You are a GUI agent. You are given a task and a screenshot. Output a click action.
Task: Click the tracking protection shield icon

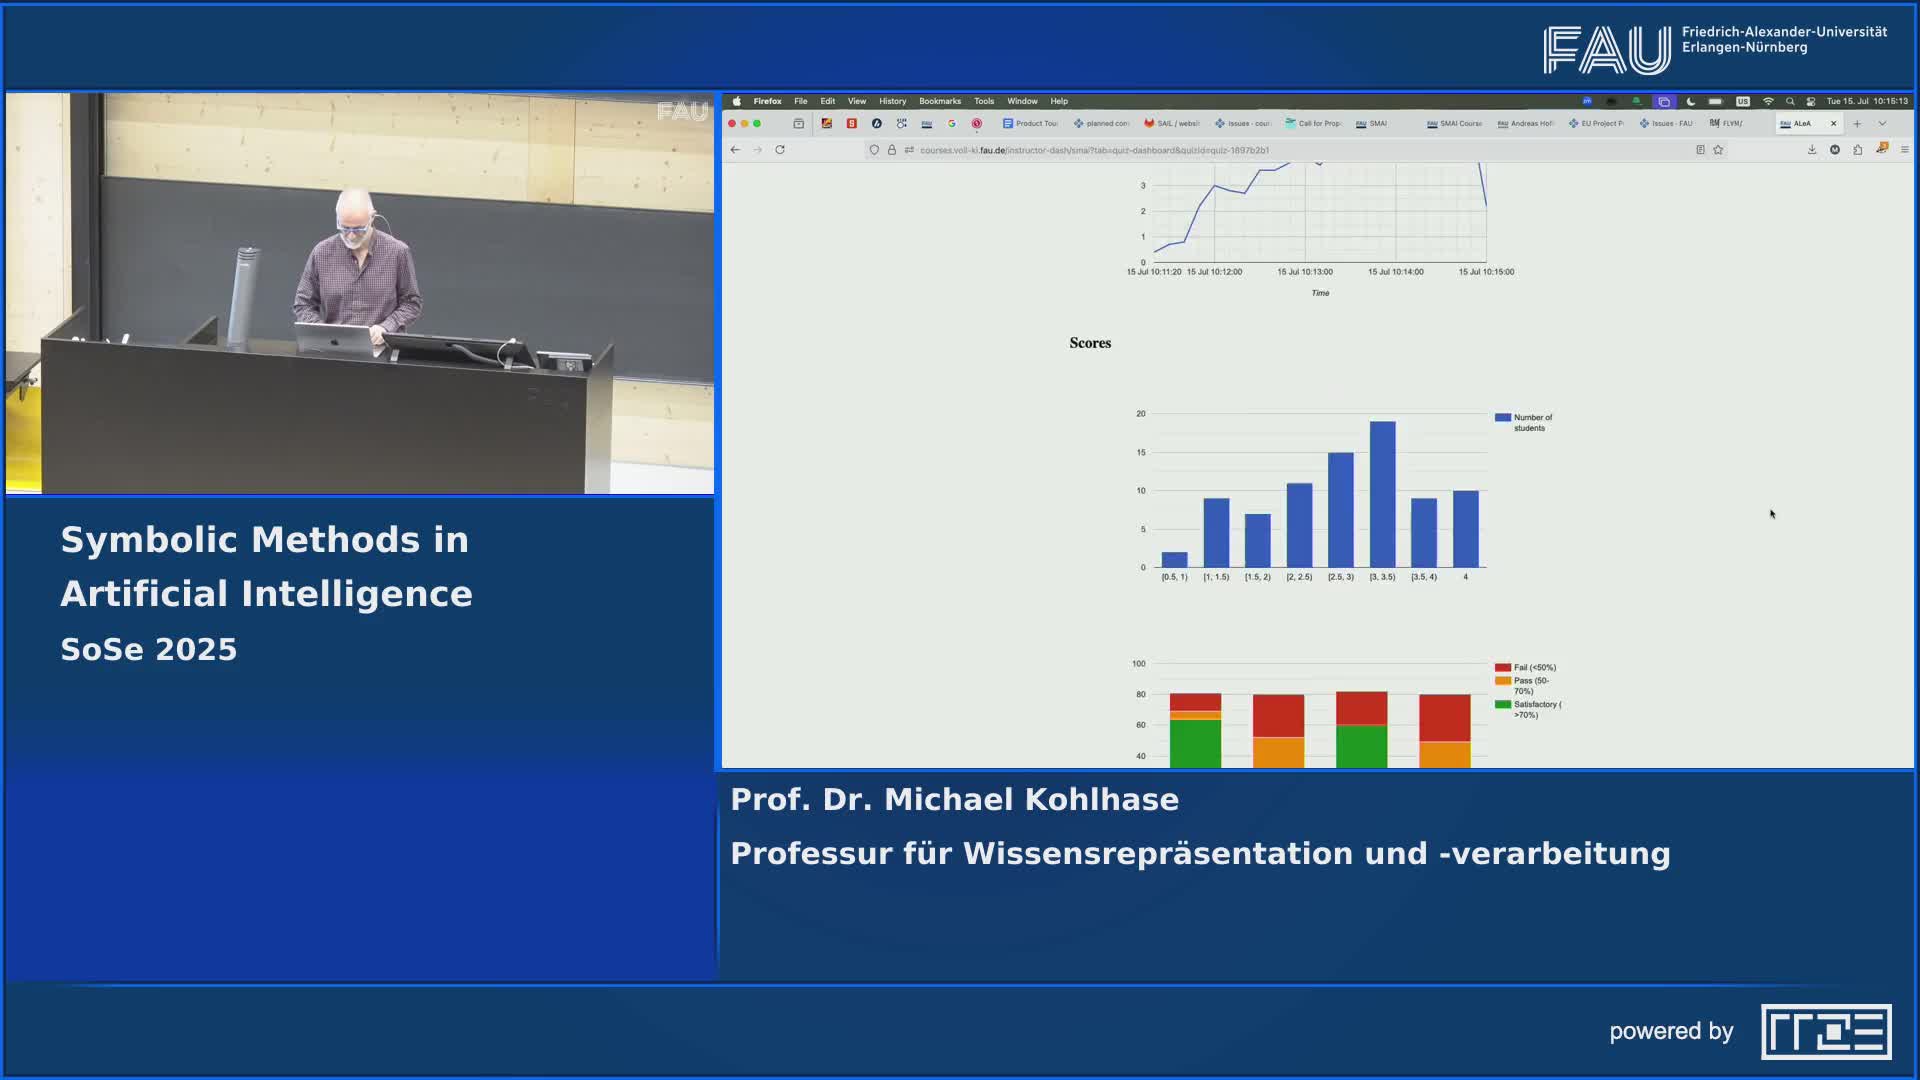tap(874, 150)
